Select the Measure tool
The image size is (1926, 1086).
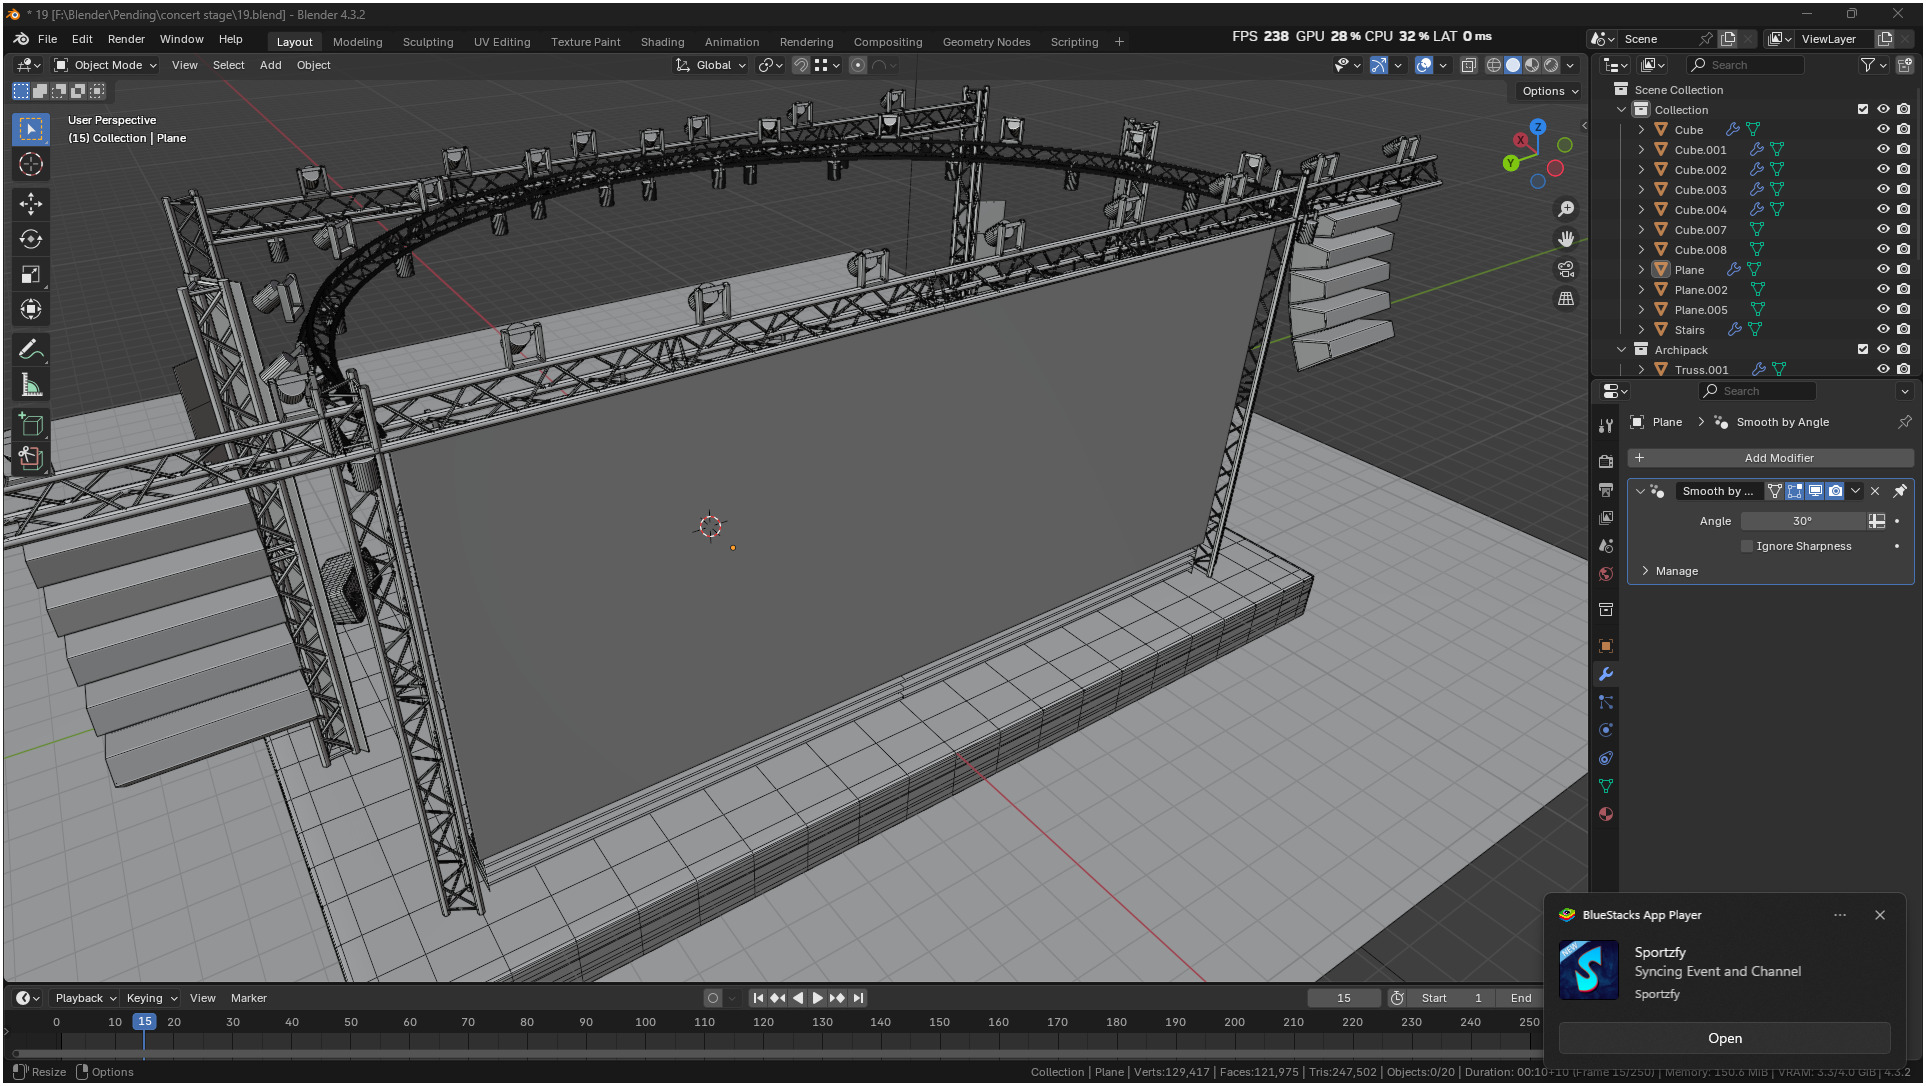pos(31,385)
